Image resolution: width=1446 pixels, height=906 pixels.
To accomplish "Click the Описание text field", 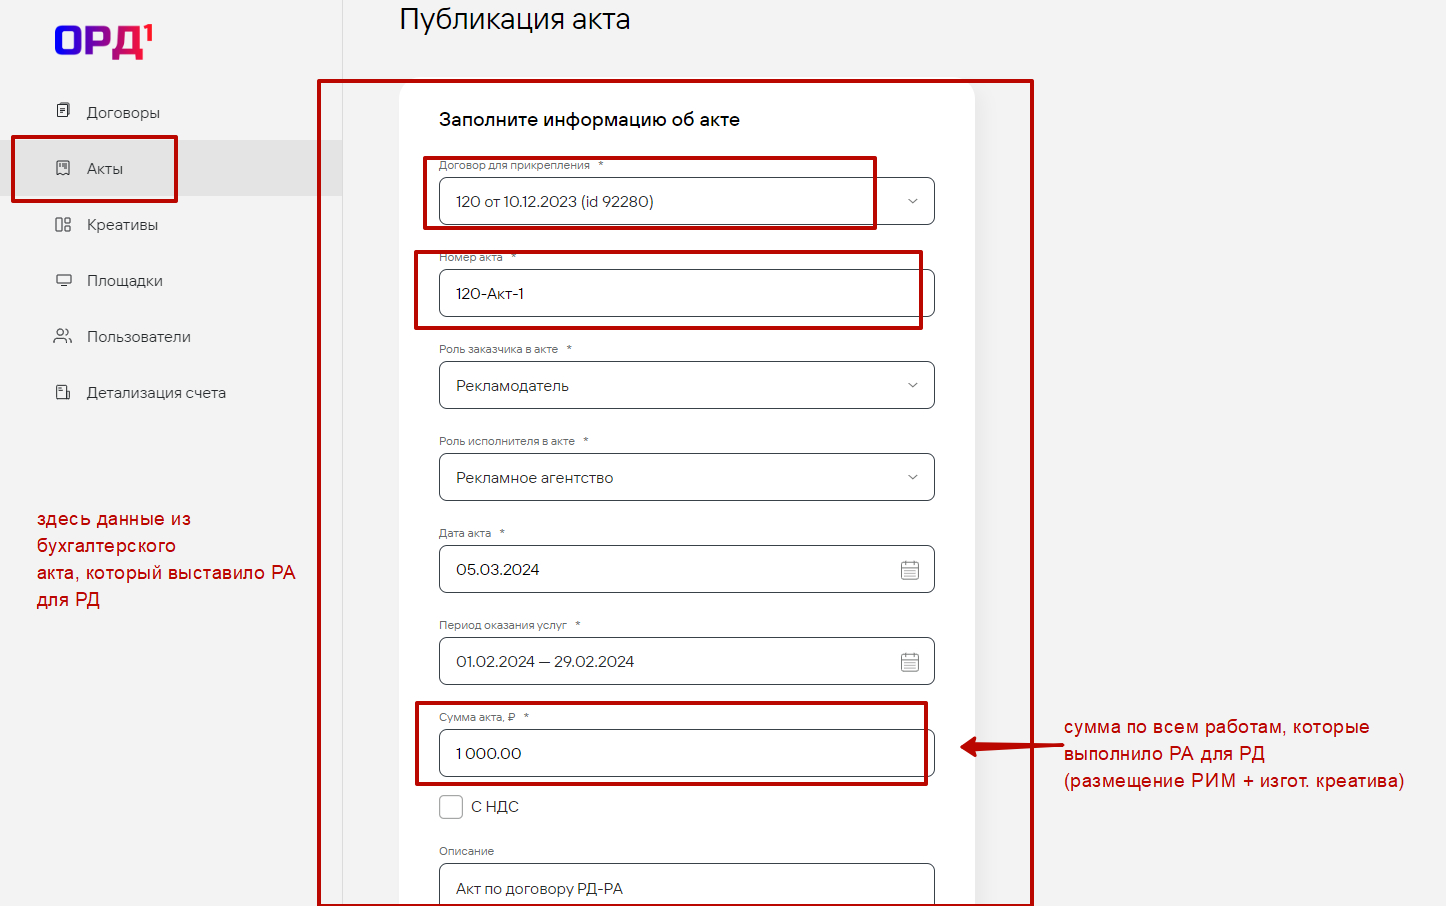I will [x=686, y=888].
